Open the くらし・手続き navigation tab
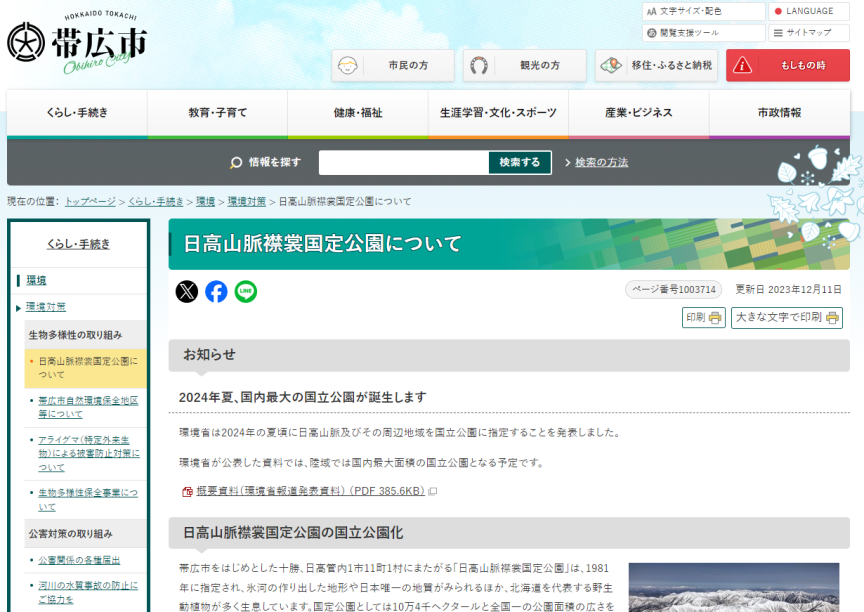864x612 pixels. (x=77, y=113)
